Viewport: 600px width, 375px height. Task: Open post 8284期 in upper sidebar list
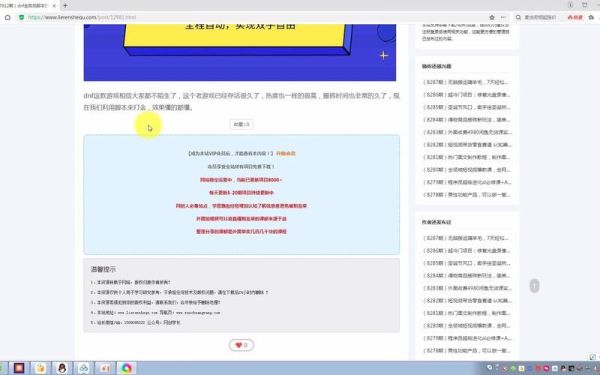[466, 120]
